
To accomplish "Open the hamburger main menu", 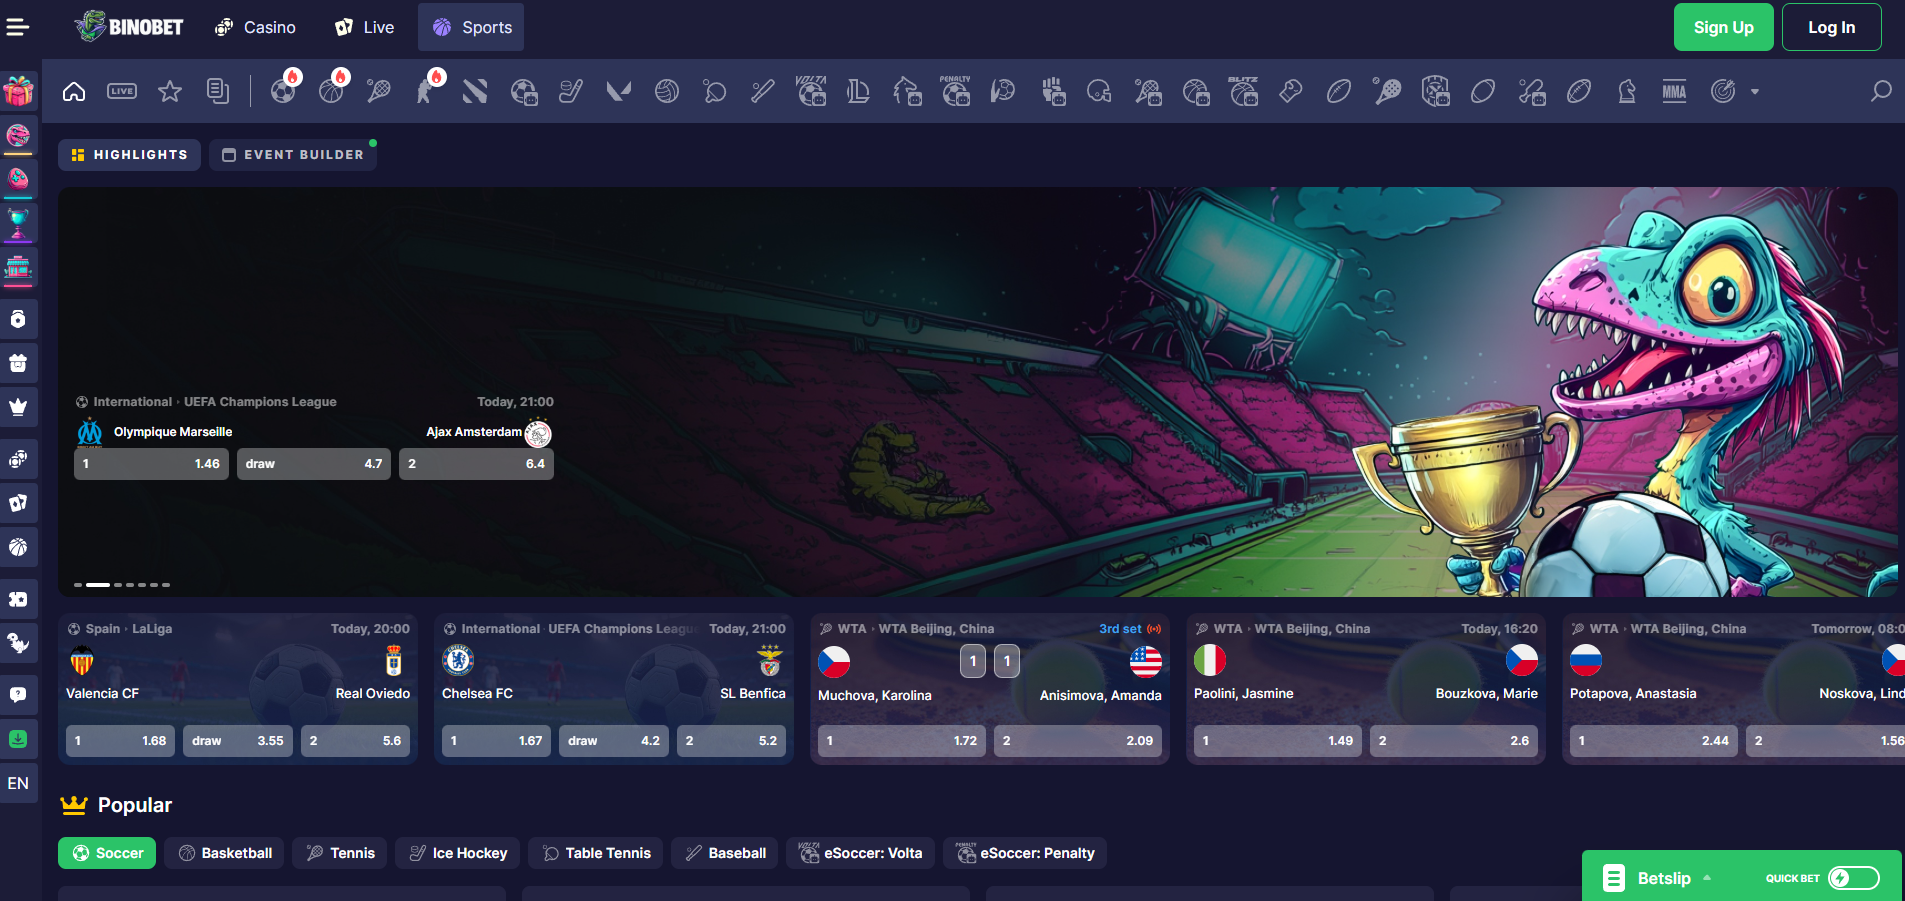I will pyautogui.click(x=18, y=27).
